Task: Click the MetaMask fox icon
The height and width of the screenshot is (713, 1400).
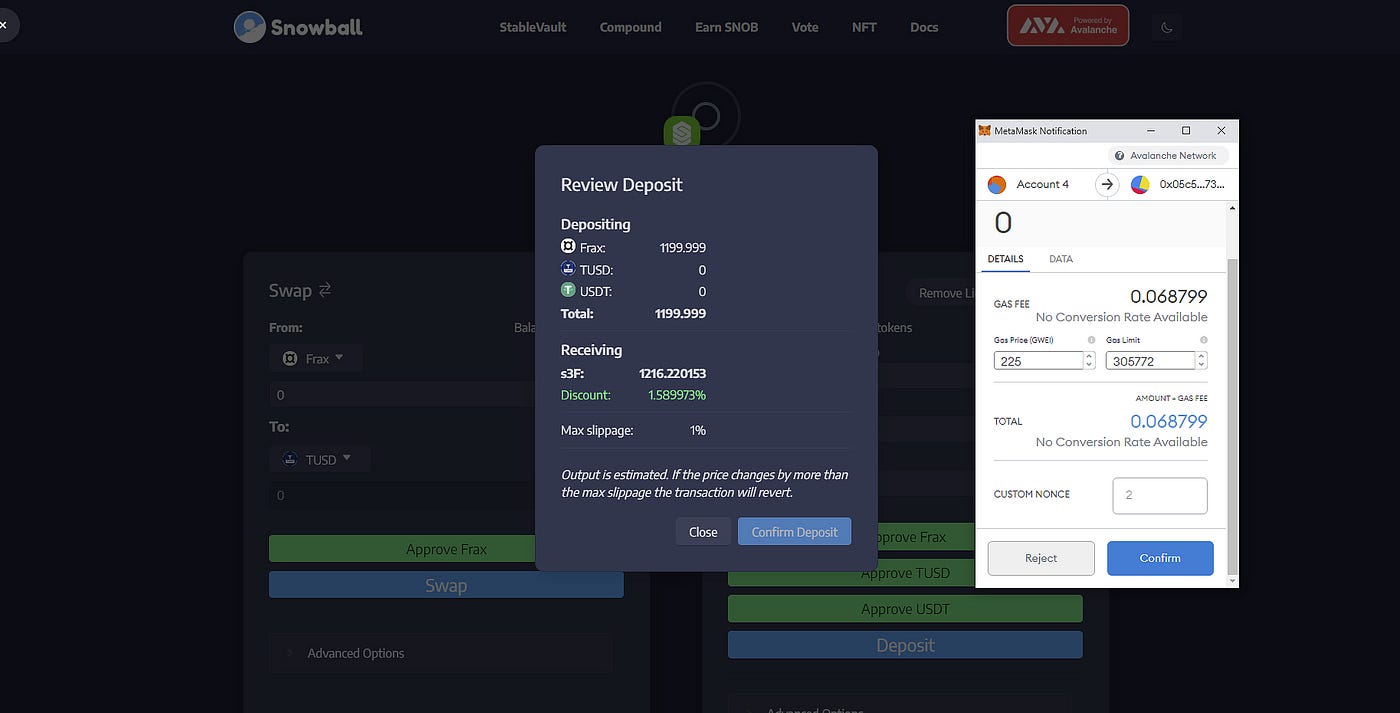Action: click(984, 131)
